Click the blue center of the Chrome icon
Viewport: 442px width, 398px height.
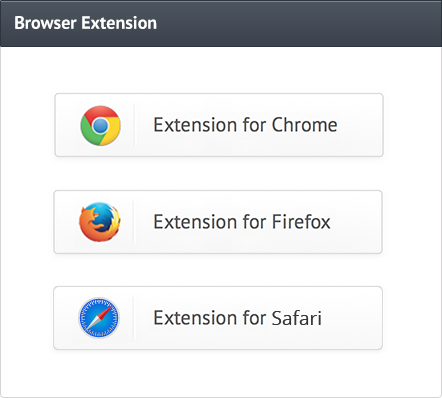[101, 126]
